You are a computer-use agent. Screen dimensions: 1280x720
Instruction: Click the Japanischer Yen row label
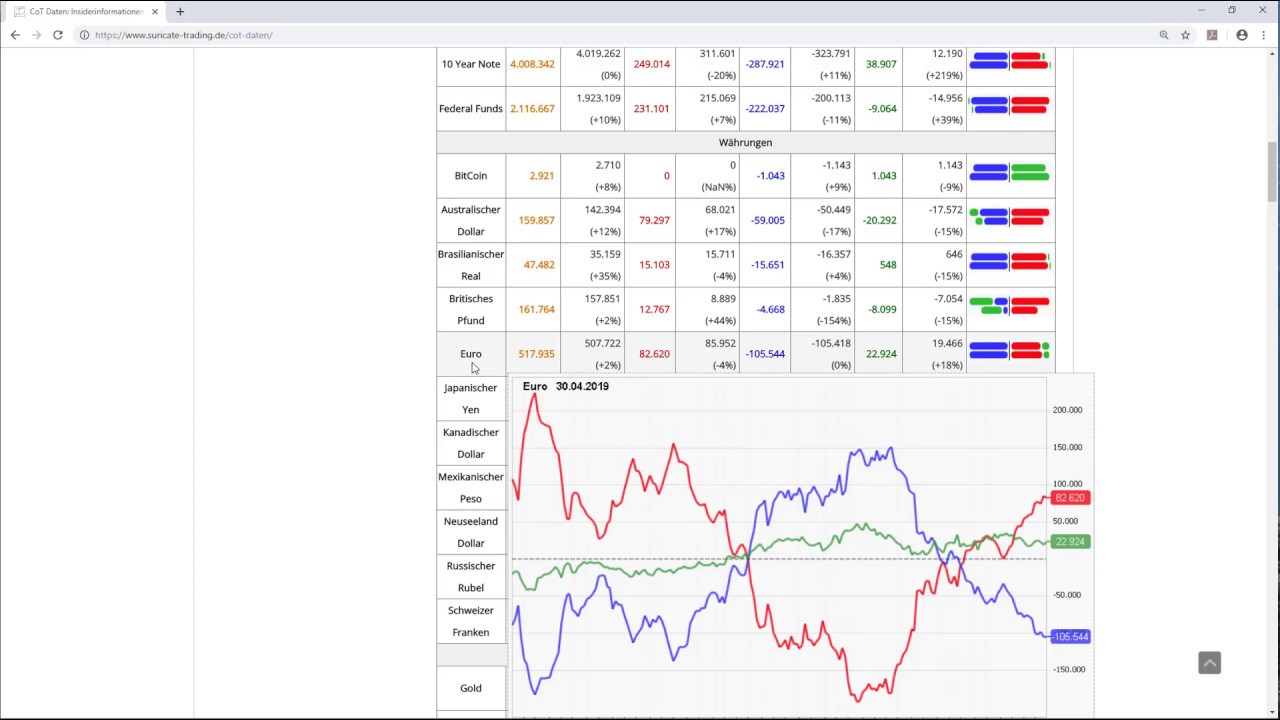[470, 398]
